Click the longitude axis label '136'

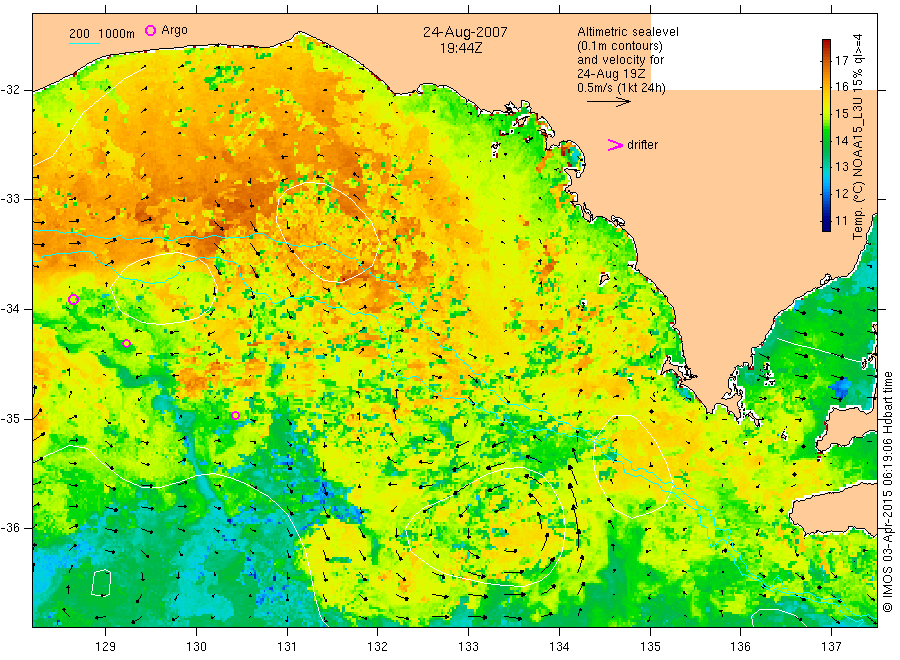click(741, 646)
